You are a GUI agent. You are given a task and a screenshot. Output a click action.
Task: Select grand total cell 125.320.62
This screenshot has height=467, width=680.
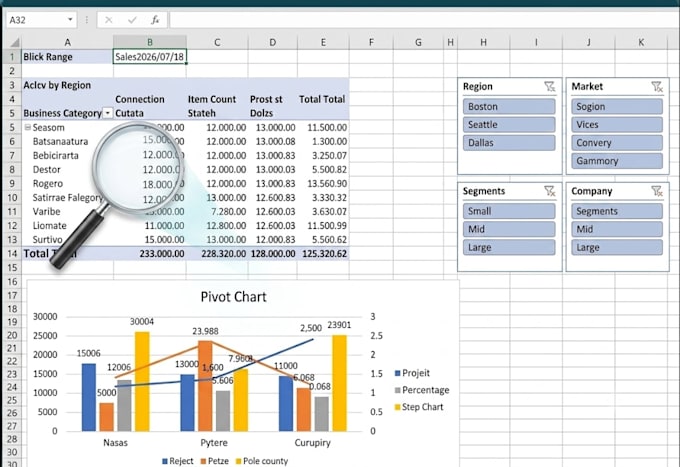click(324, 254)
